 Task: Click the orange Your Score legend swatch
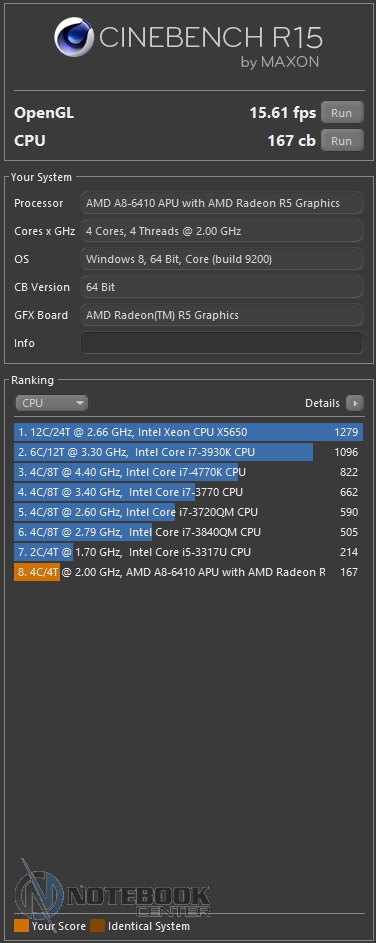[x=21, y=926]
